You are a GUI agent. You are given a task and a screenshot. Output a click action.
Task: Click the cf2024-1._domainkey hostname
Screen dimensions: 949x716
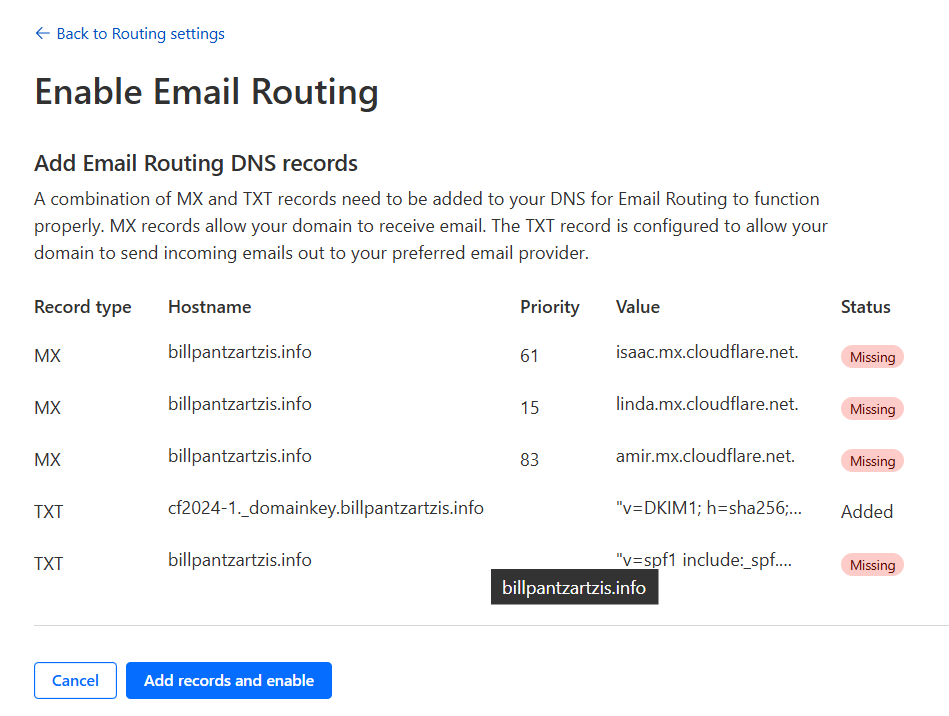pos(326,508)
